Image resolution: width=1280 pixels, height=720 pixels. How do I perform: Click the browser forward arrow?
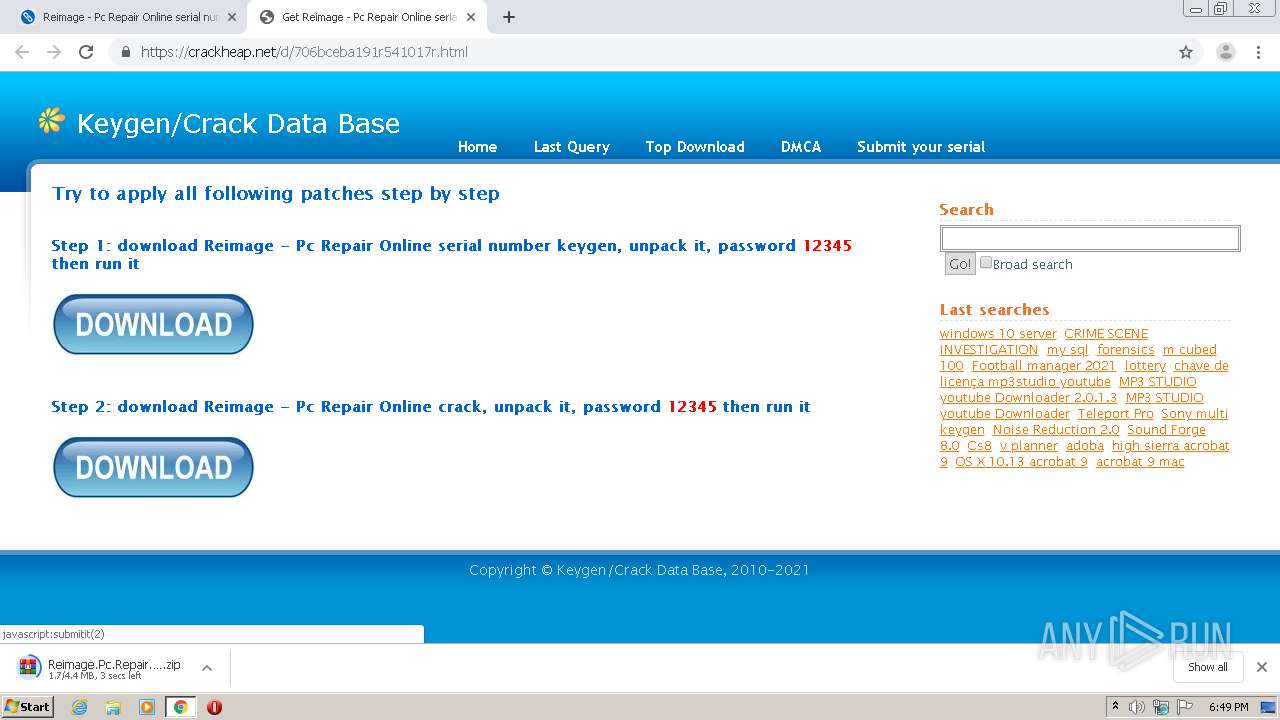pyautogui.click(x=54, y=52)
